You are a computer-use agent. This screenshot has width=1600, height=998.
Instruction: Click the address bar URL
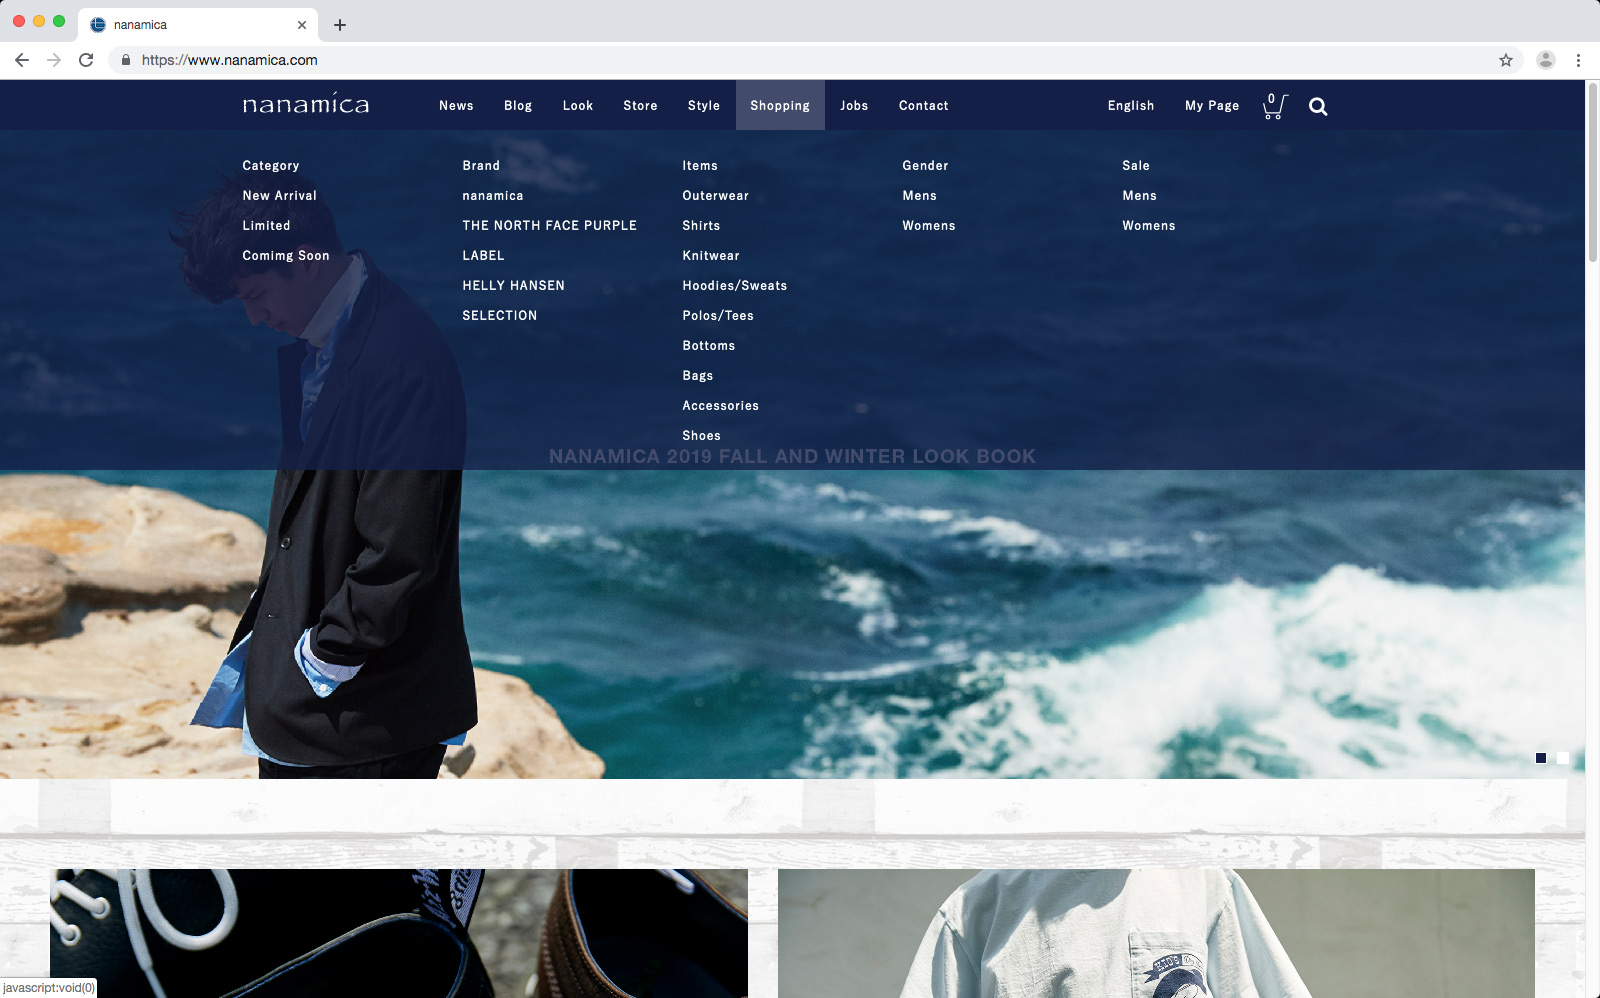[229, 60]
